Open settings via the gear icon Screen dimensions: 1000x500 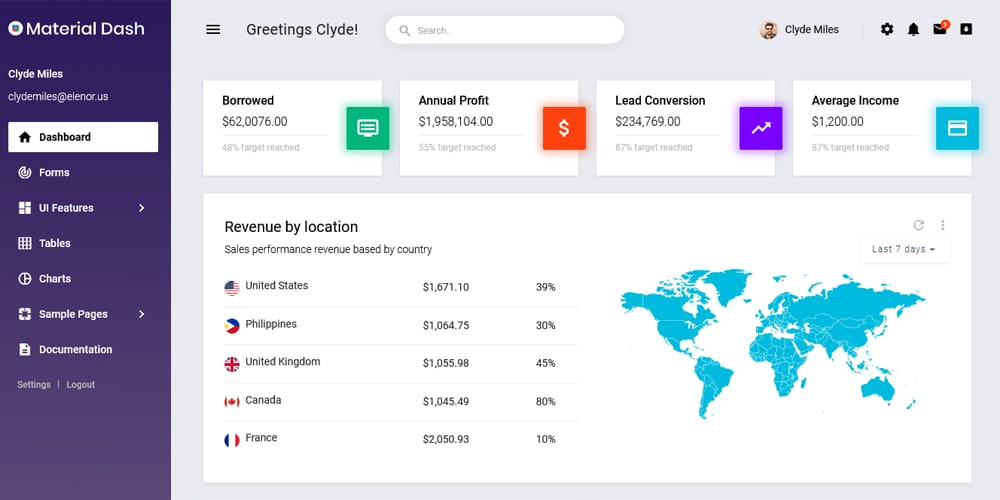coord(887,30)
